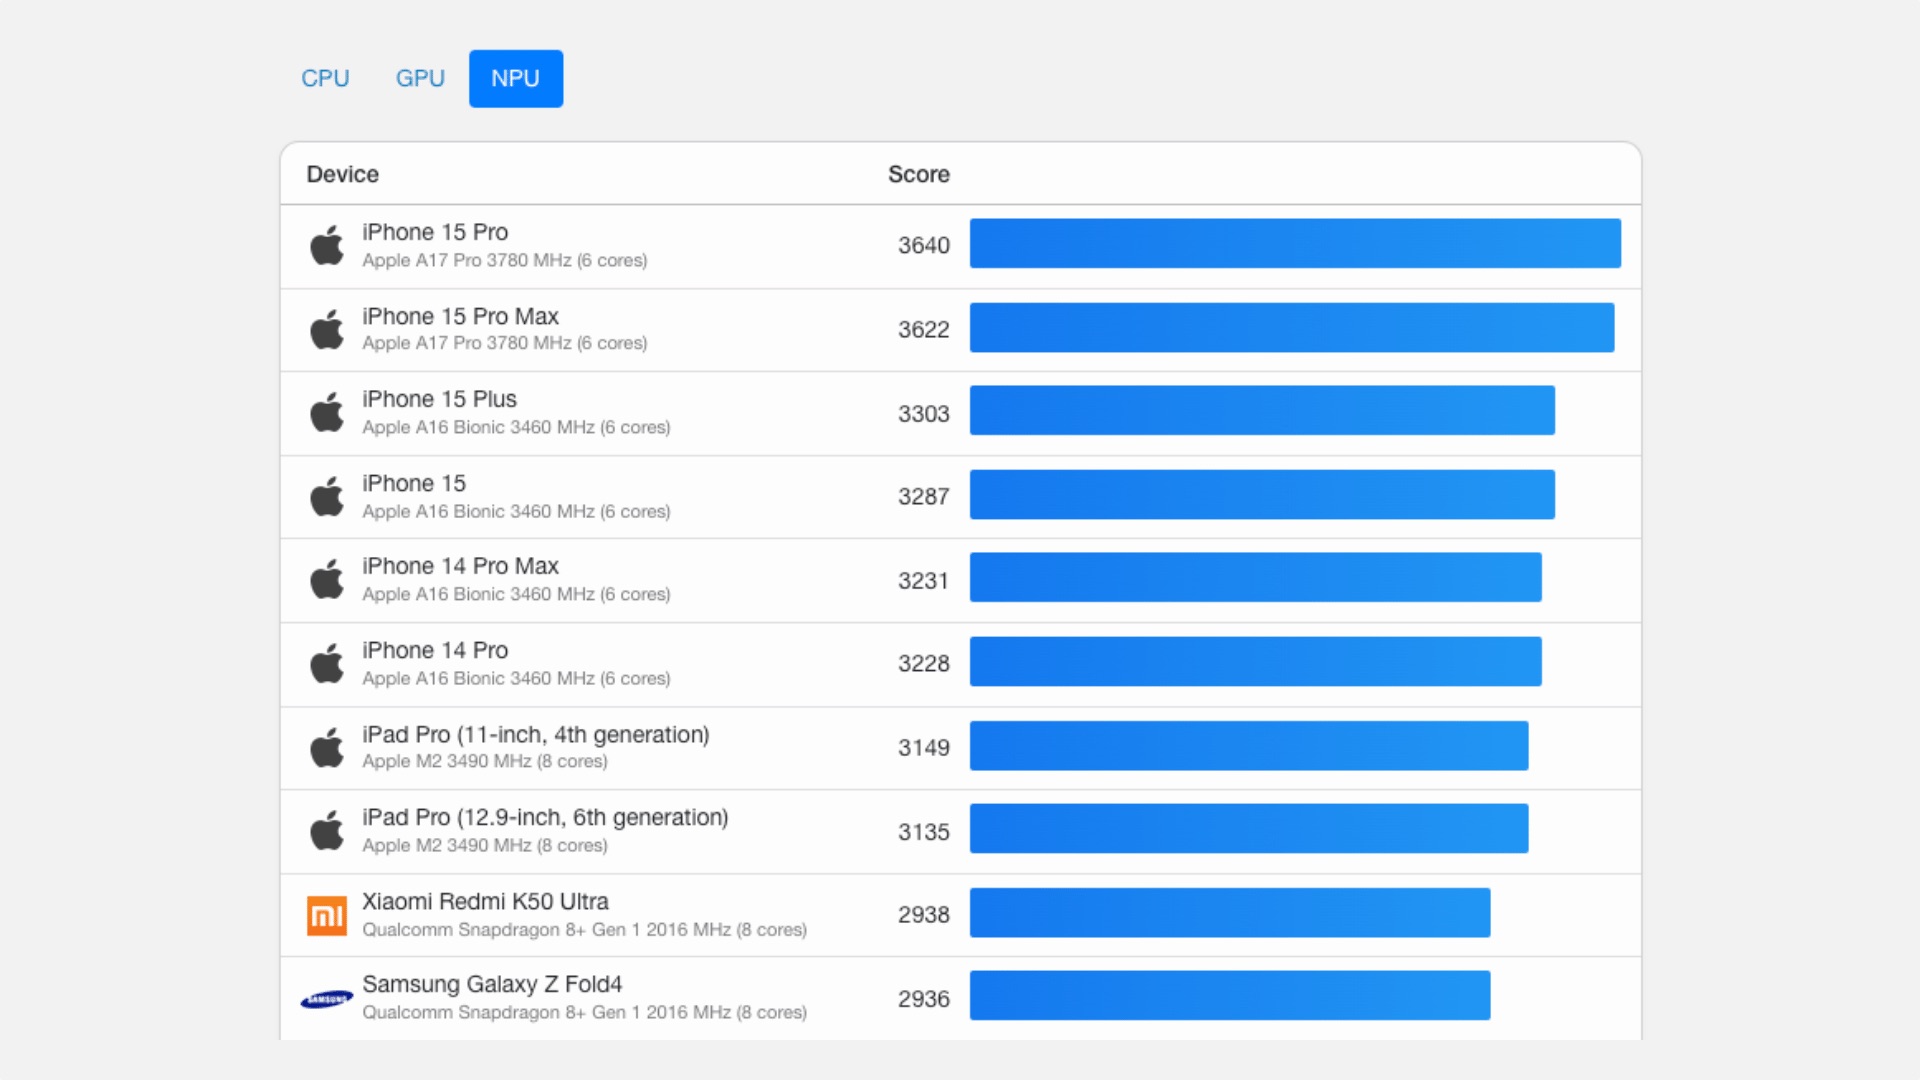Click the score bar for iPhone 15 Pro Max

(1292, 326)
